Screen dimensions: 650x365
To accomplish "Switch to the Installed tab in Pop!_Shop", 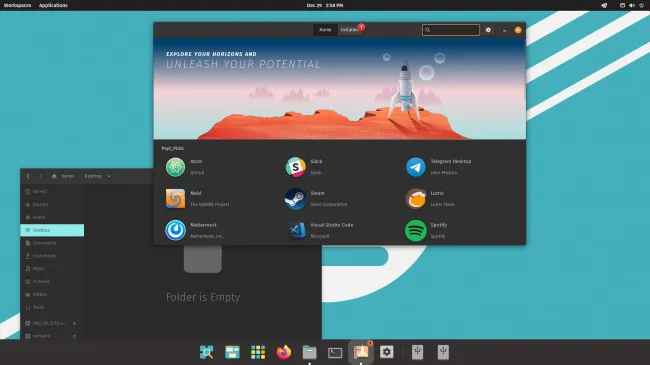I will coord(350,30).
